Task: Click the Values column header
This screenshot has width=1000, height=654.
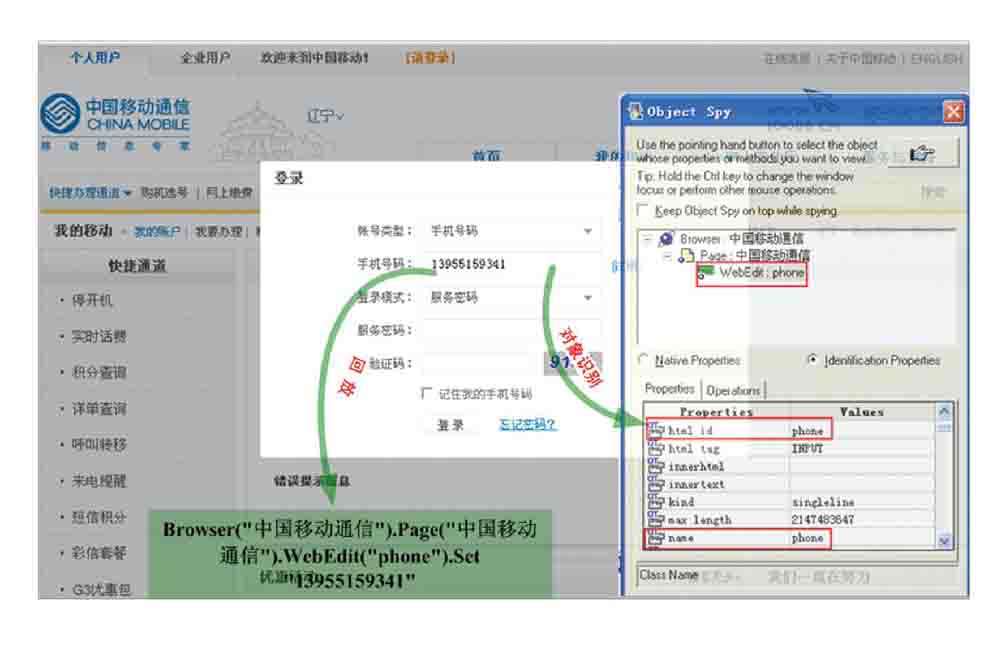Action: (x=862, y=412)
